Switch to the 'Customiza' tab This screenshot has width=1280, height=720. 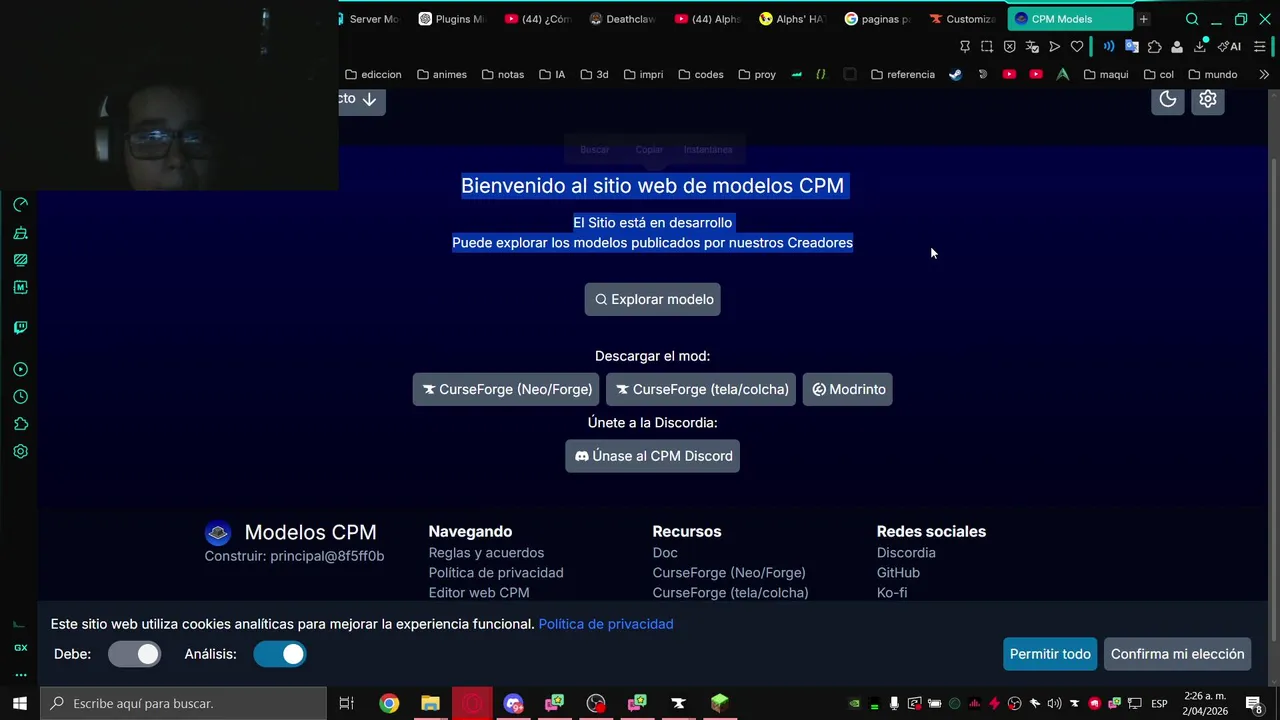coord(963,19)
